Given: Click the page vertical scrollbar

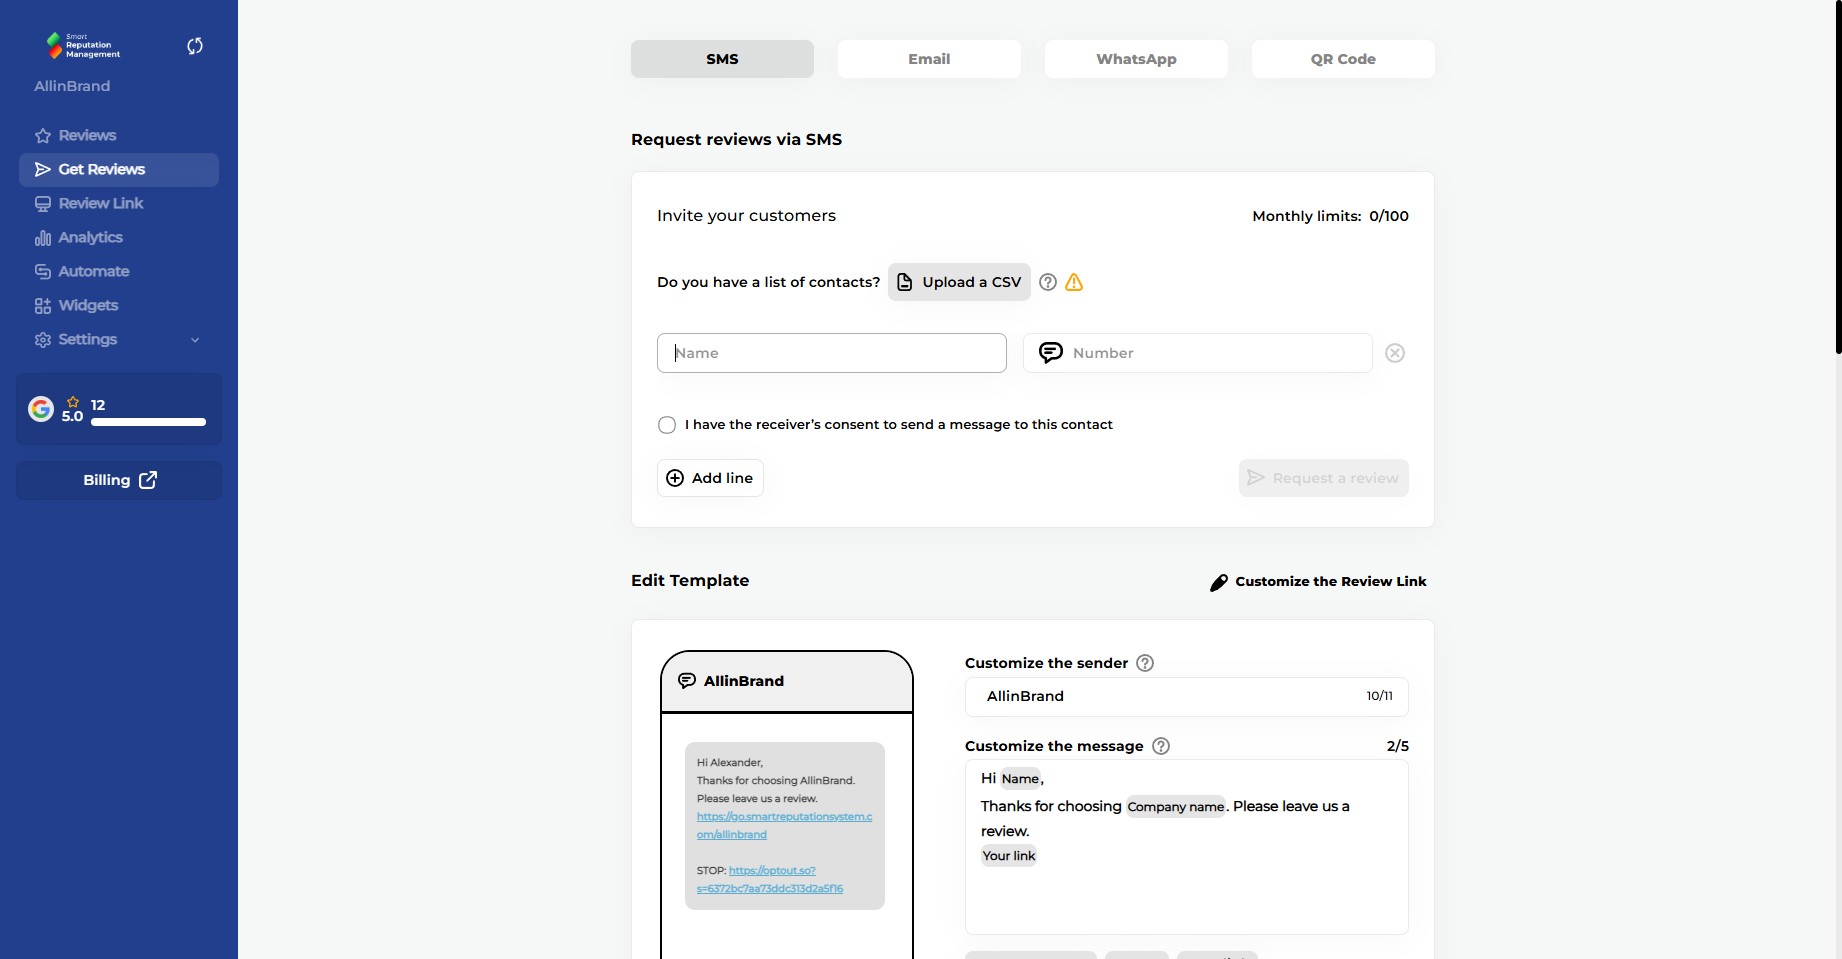Looking at the screenshot, I should coord(1838,177).
